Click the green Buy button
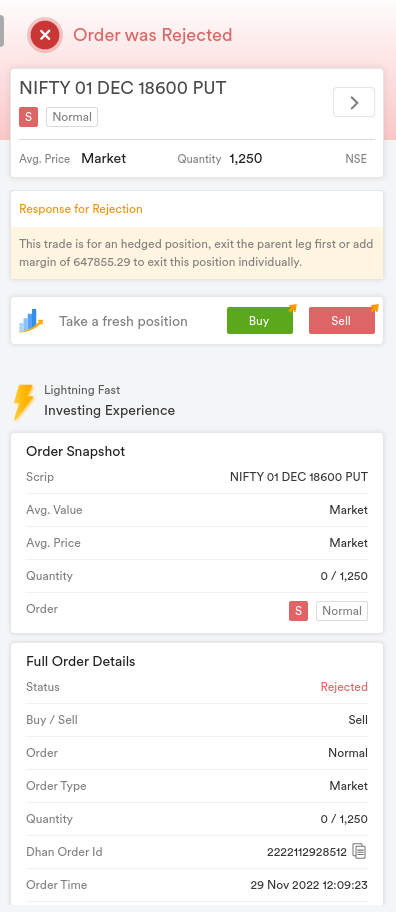Viewport: 396px width, 912px height. click(259, 321)
